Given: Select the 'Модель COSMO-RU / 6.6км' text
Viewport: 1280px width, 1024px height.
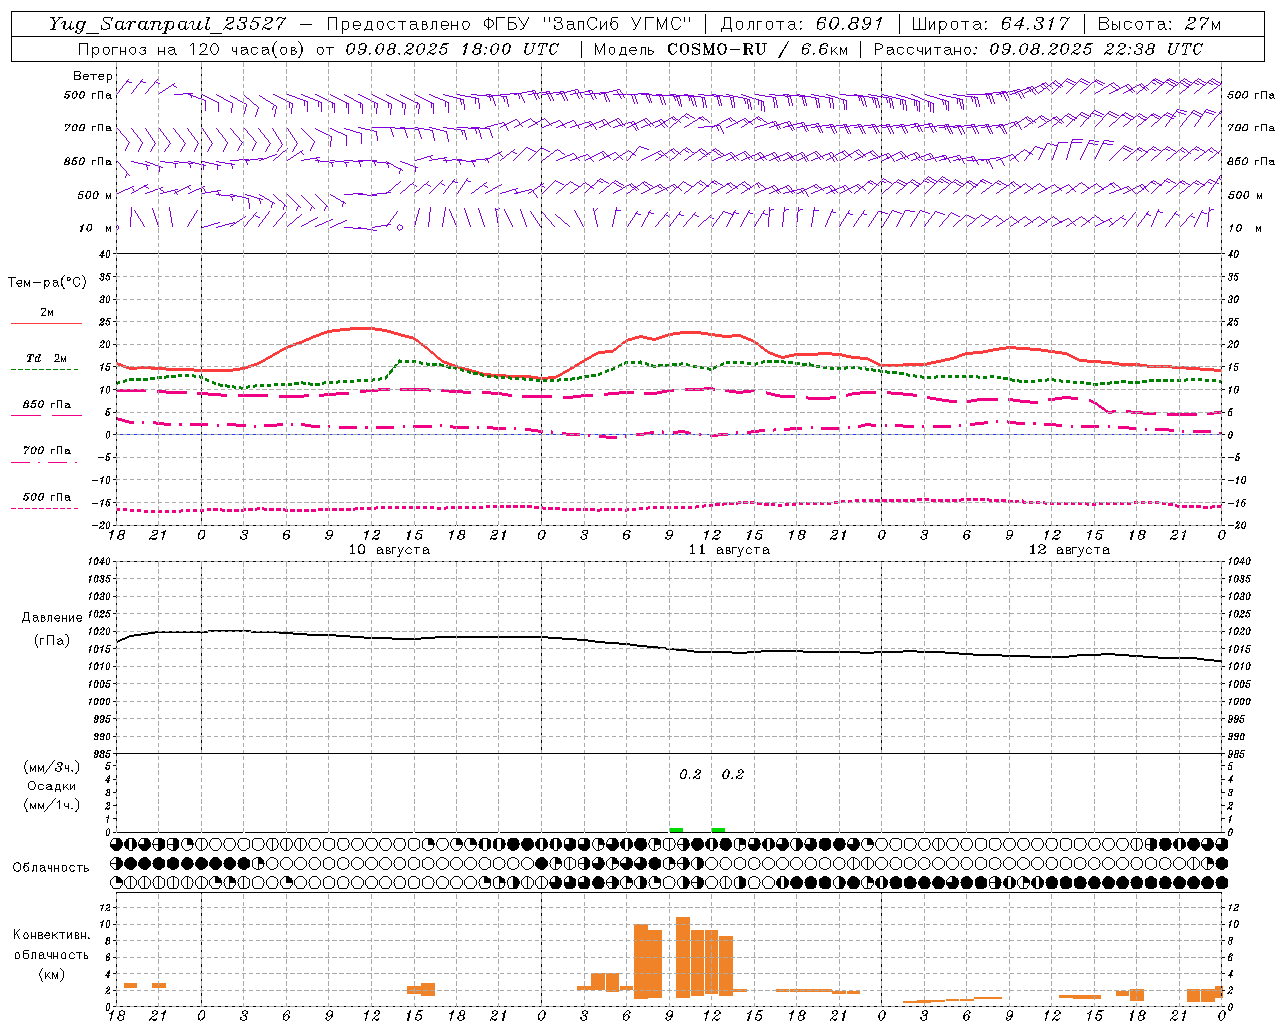Looking at the screenshot, I should coord(720,49).
